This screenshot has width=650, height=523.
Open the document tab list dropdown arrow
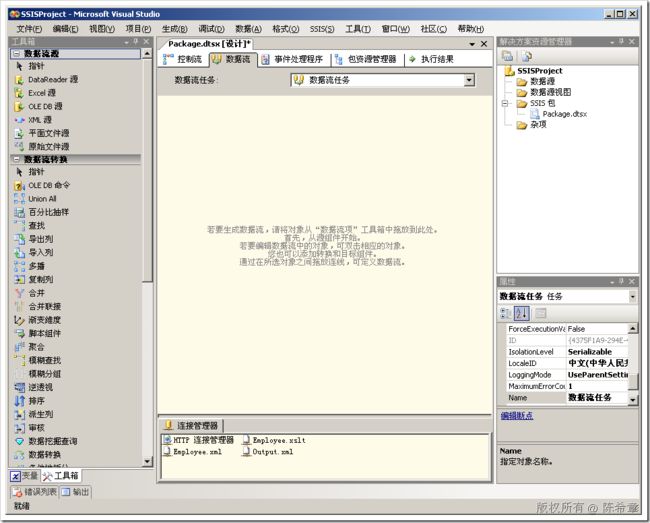(472, 44)
